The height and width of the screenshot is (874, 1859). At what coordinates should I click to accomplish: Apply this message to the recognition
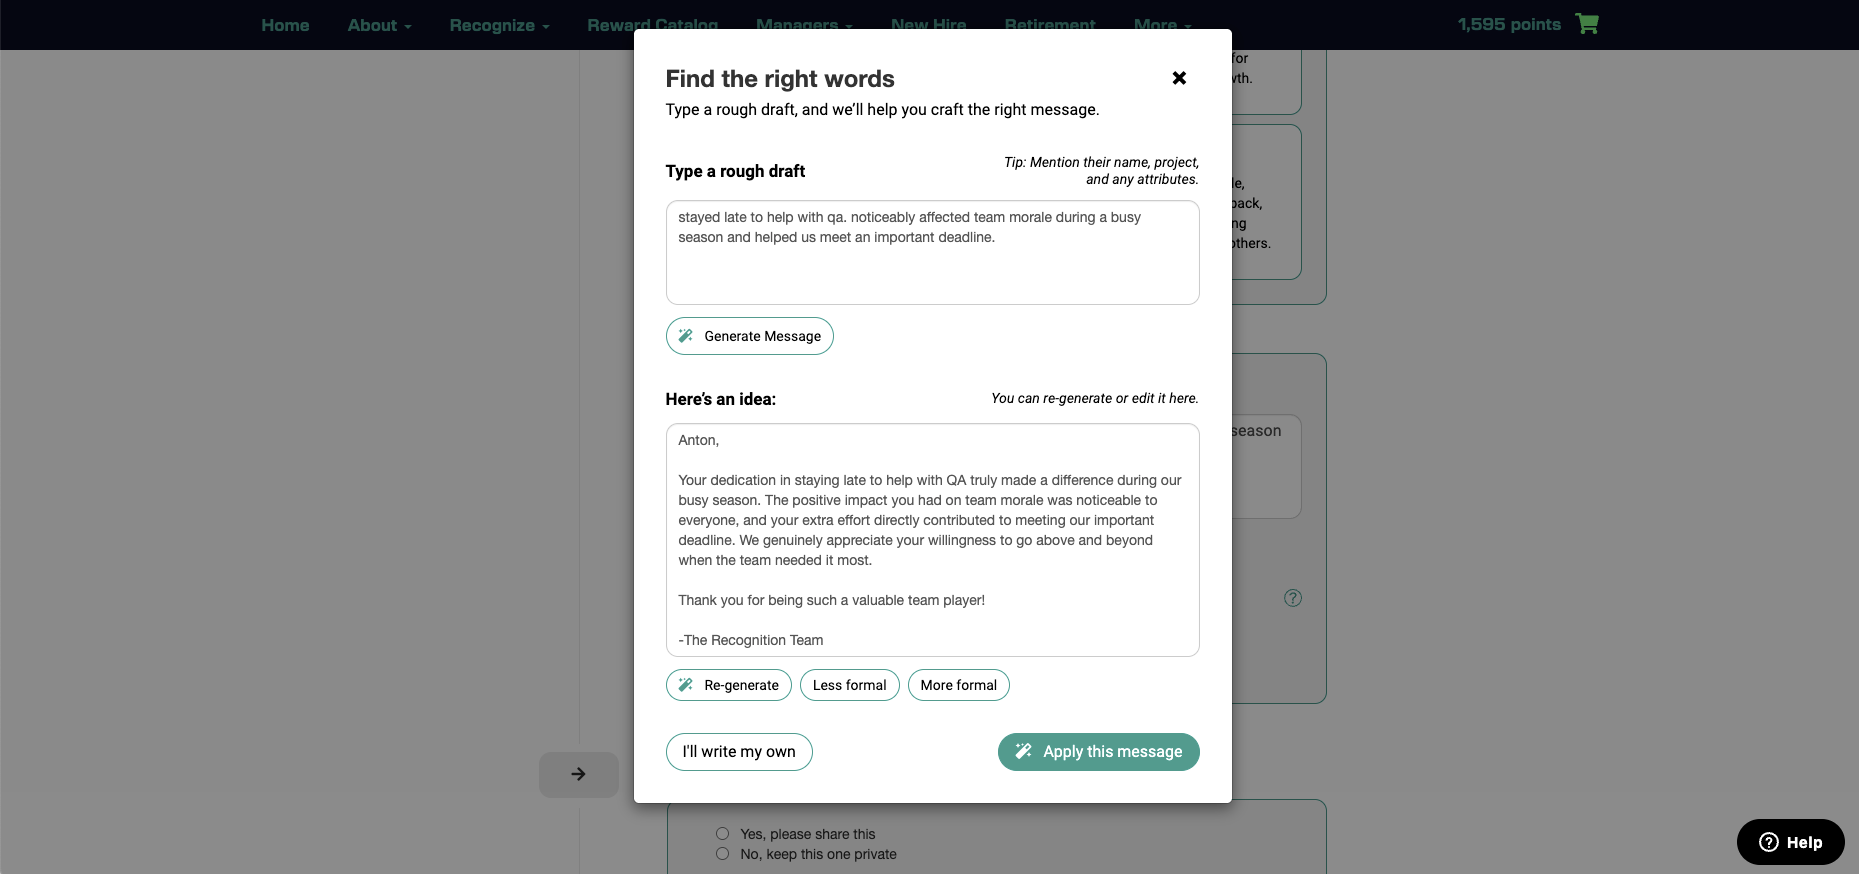(1098, 752)
